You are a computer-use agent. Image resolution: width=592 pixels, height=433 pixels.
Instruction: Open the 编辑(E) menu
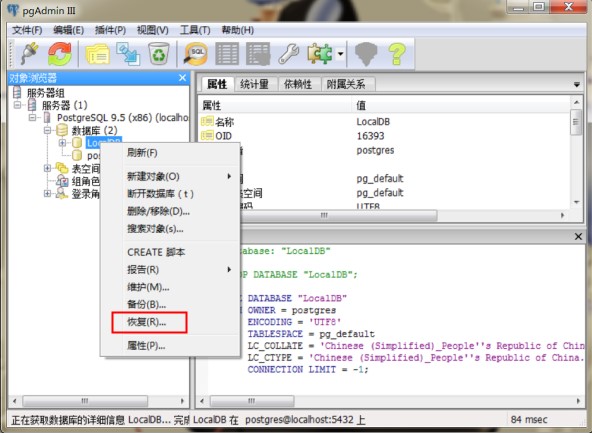(68, 30)
